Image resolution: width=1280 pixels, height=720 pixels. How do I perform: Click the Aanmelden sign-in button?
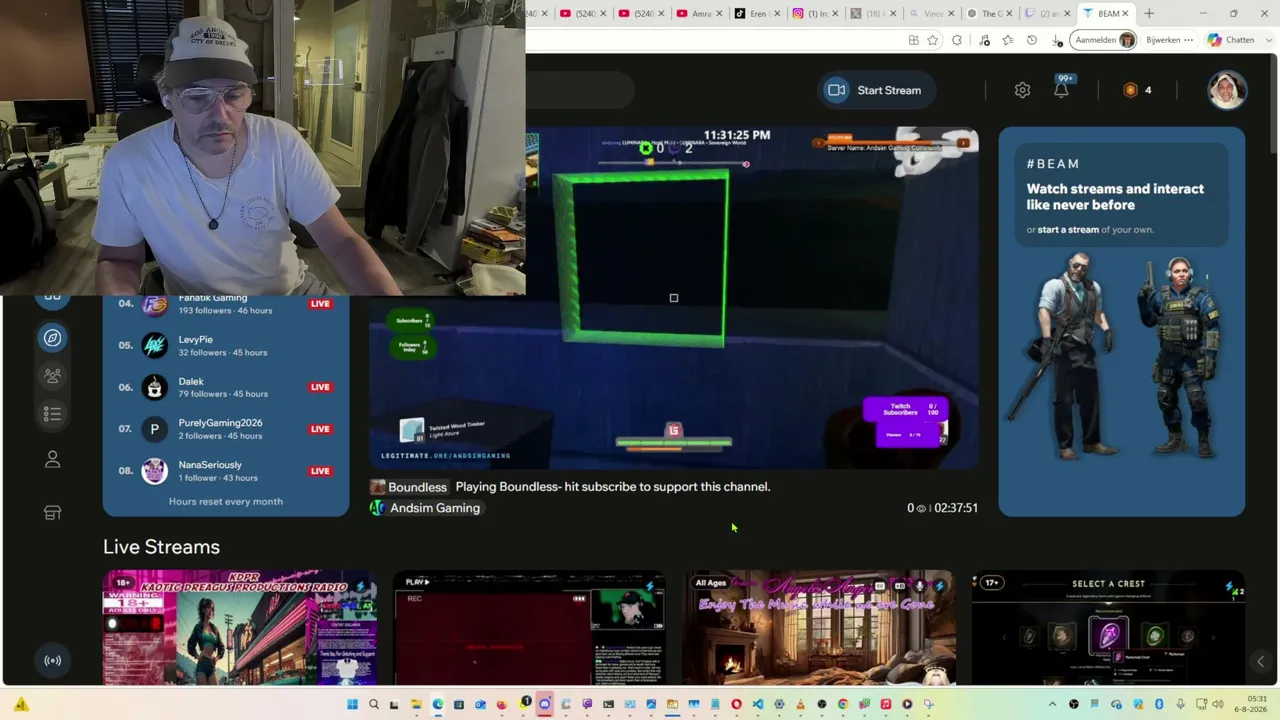click(1104, 40)
